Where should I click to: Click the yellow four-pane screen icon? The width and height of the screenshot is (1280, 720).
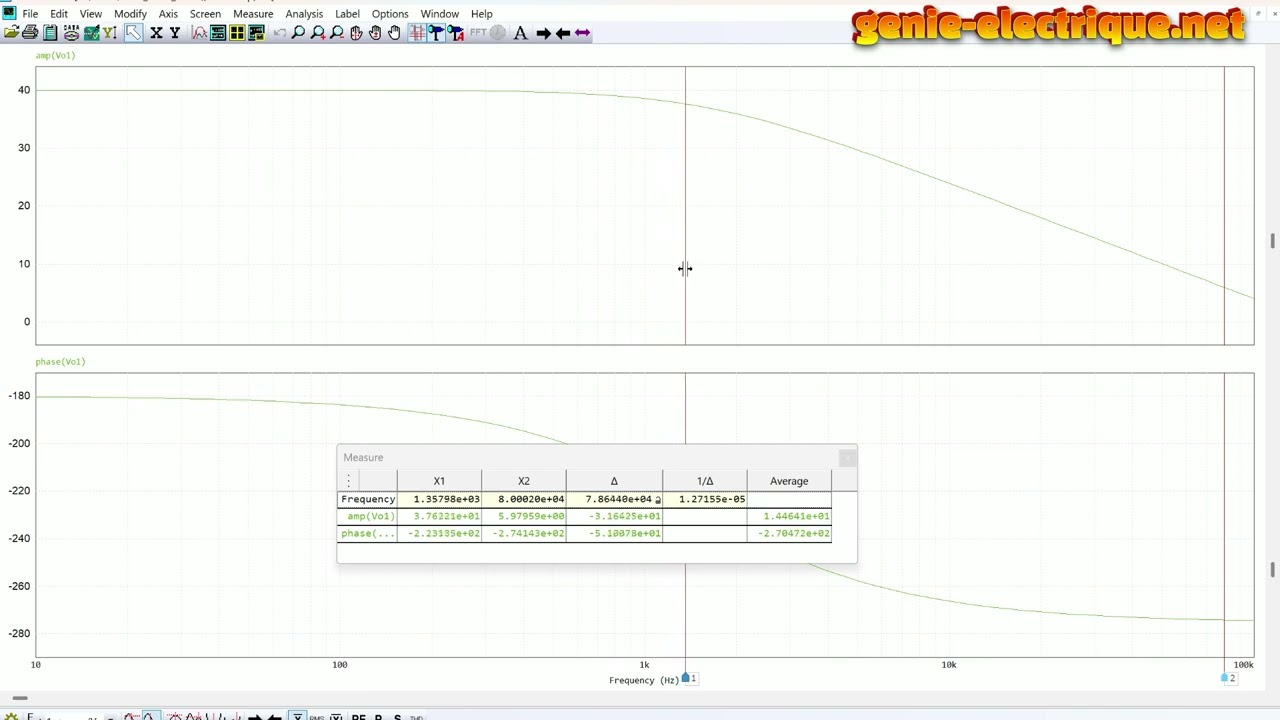[238, 33]
